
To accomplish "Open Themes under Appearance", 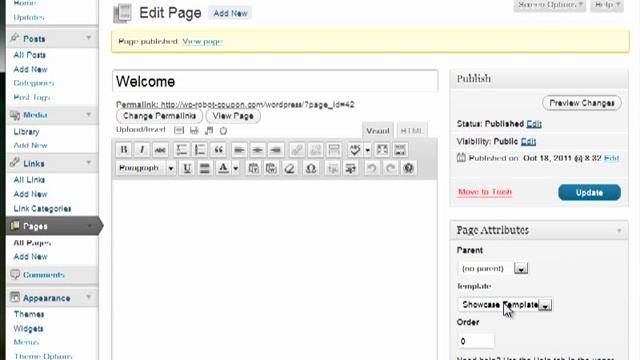I will click(x=29, y=314).
